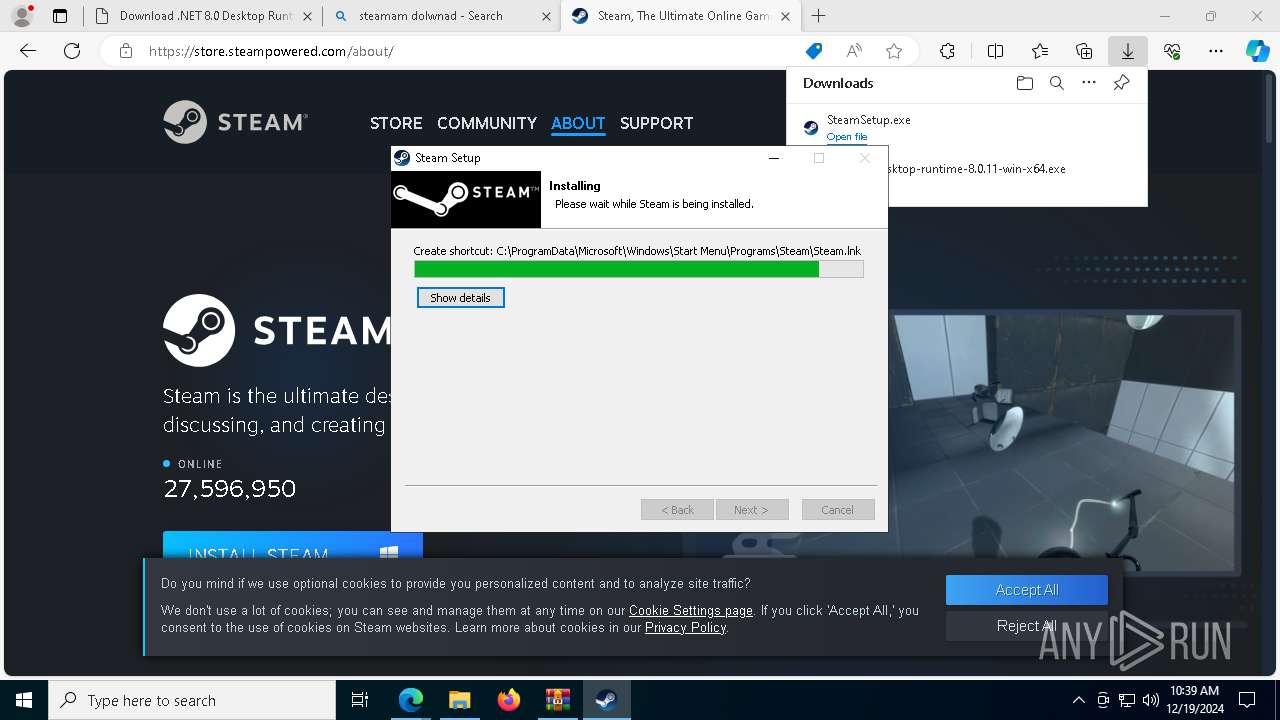Open the volume control tray icon
This screenshot has width=1280, height=720.
tap(1150, 700)
